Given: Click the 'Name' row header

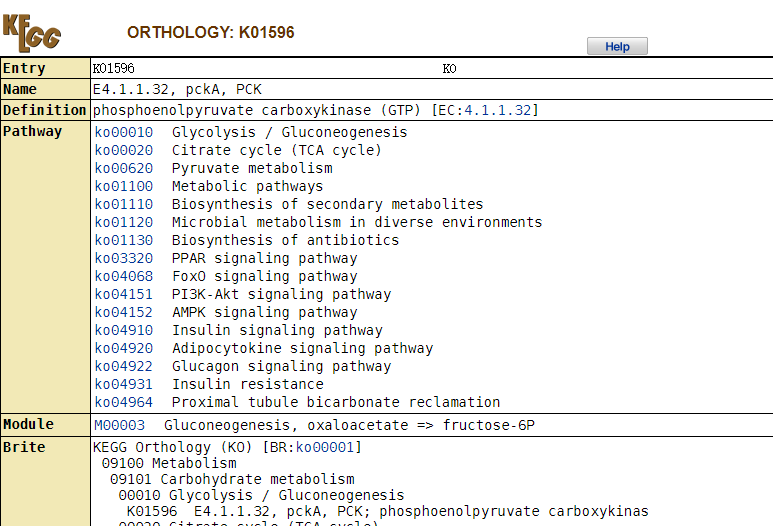Looking at the screenshot, I should tap(45, 89).
